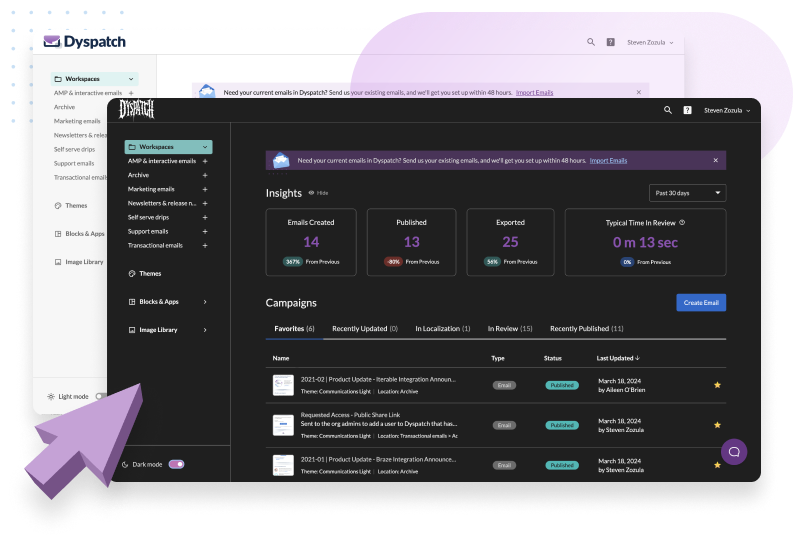Open Themes in the dark sidebar
The width and height of the screenshot is (800, 539).
145,274
